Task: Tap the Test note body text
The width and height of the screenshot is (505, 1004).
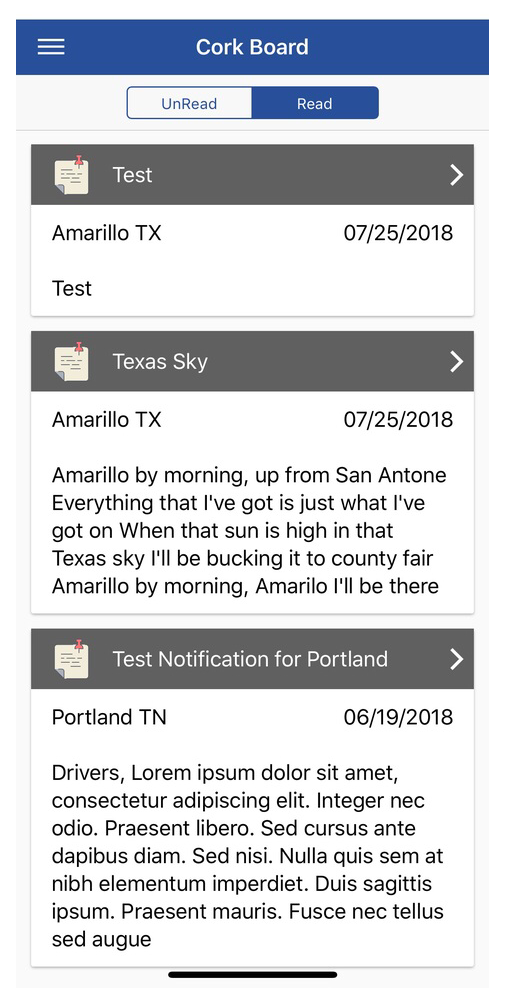Action: pos(72,288)
